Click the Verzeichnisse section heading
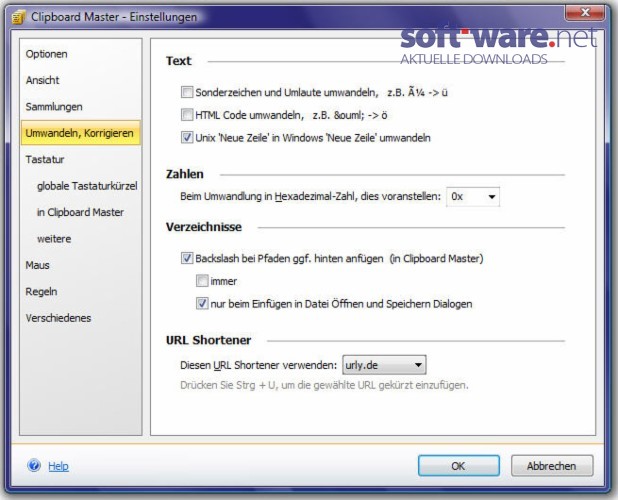Screen dimensions: 618x500 point(204,227)
